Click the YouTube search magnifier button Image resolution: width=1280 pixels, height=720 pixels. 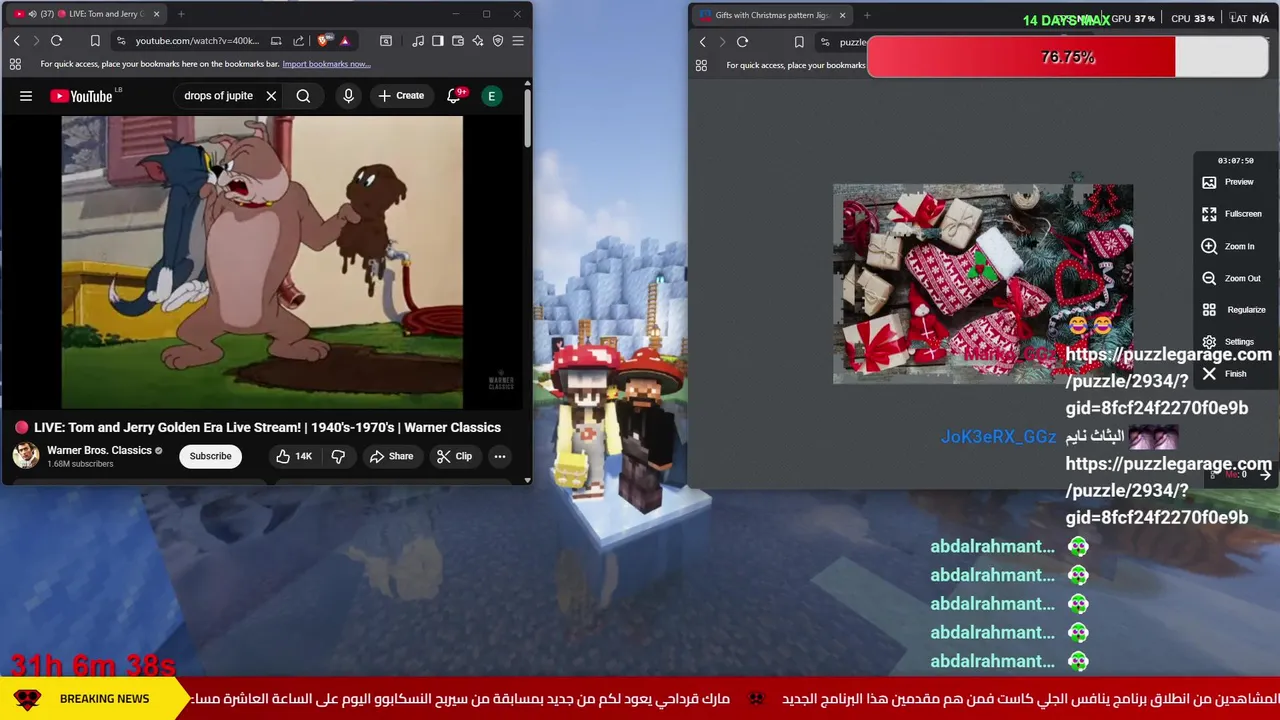(303, 96)
